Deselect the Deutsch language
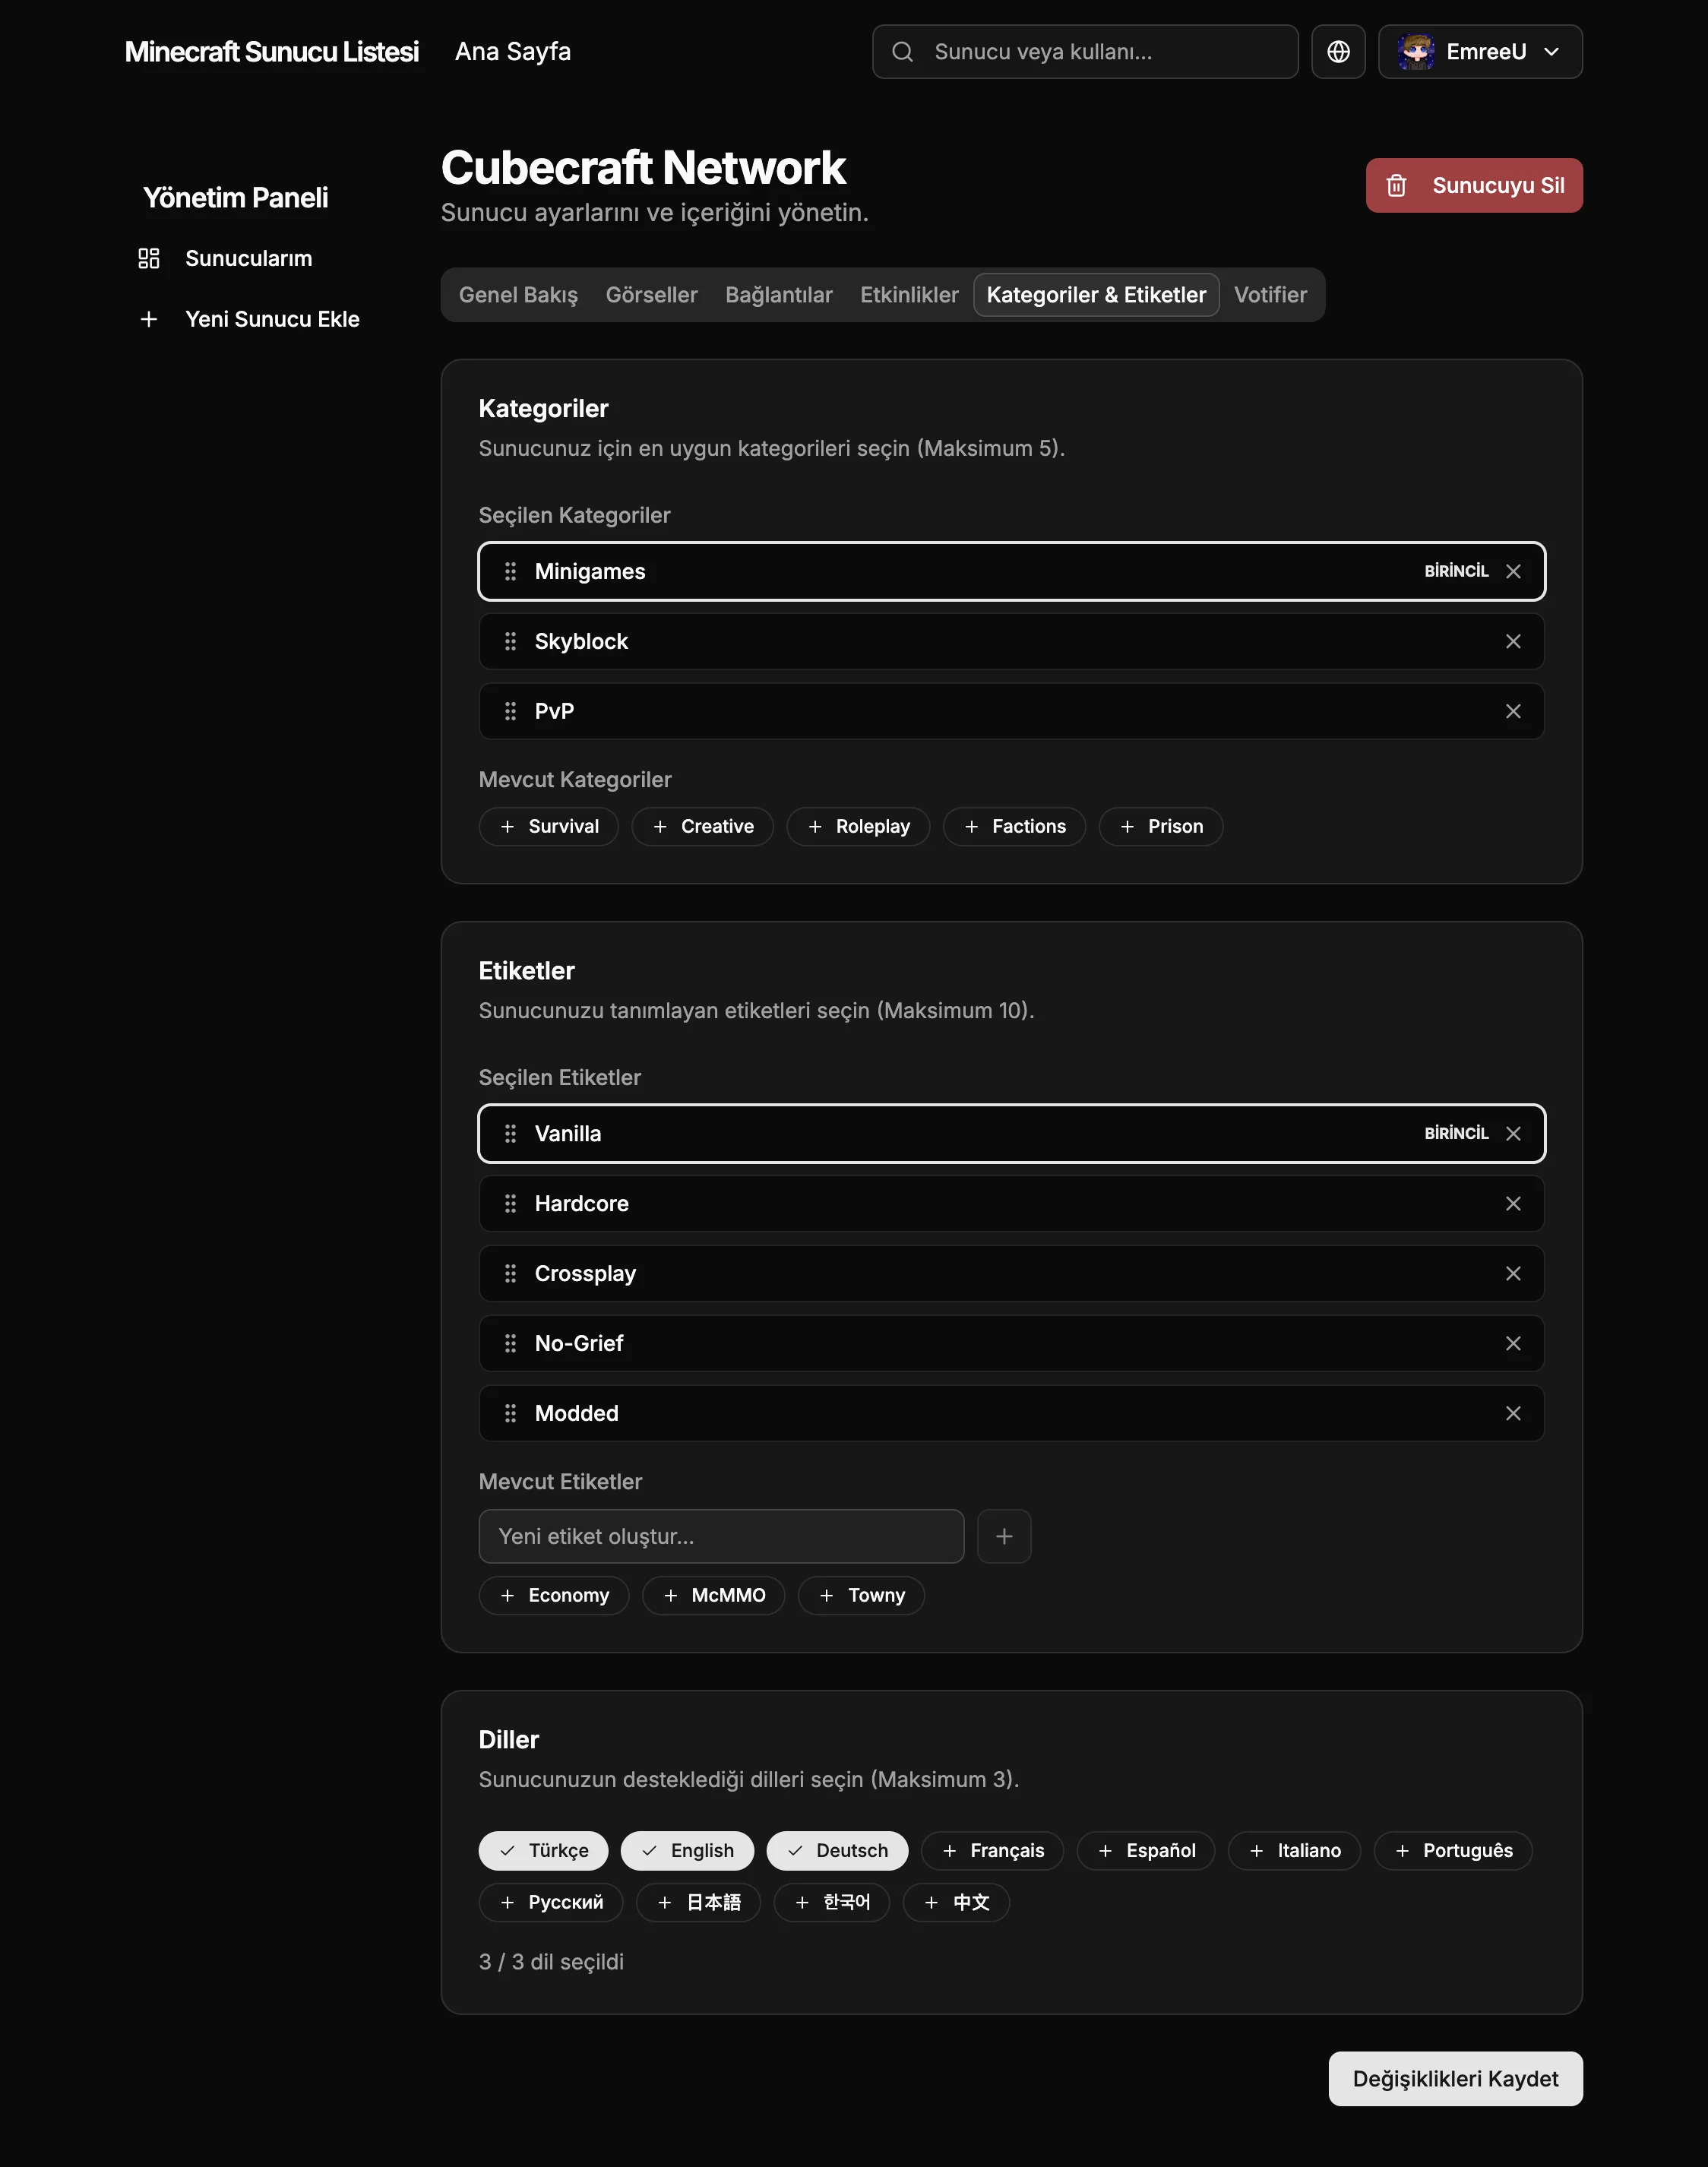The image size is (1708, 2167). point(837,1850)
